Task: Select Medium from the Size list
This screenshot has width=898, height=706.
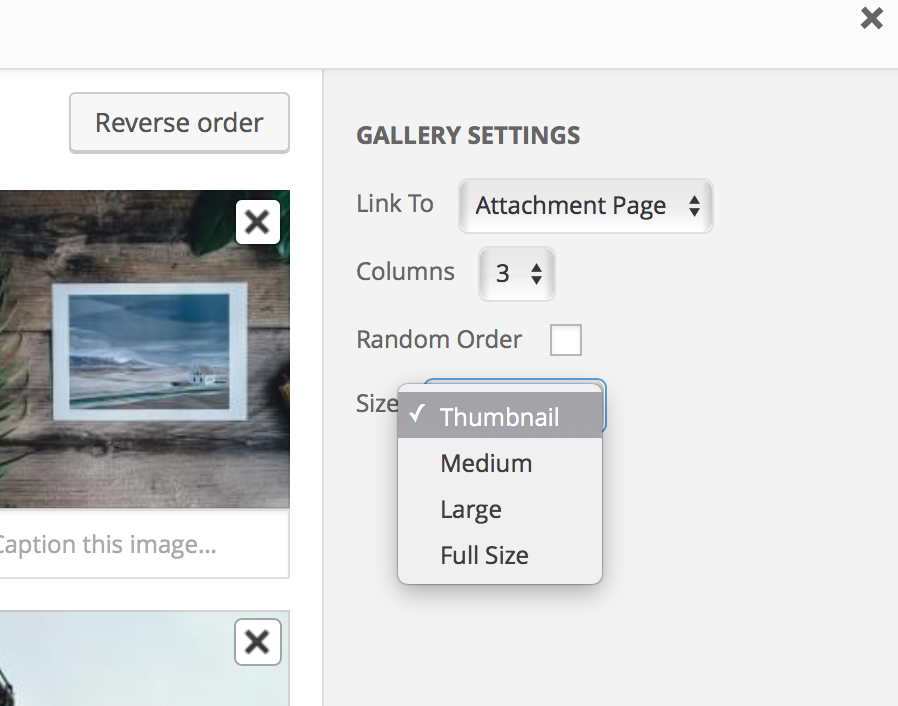Action: pyautogui.click(x=486, y=463)
